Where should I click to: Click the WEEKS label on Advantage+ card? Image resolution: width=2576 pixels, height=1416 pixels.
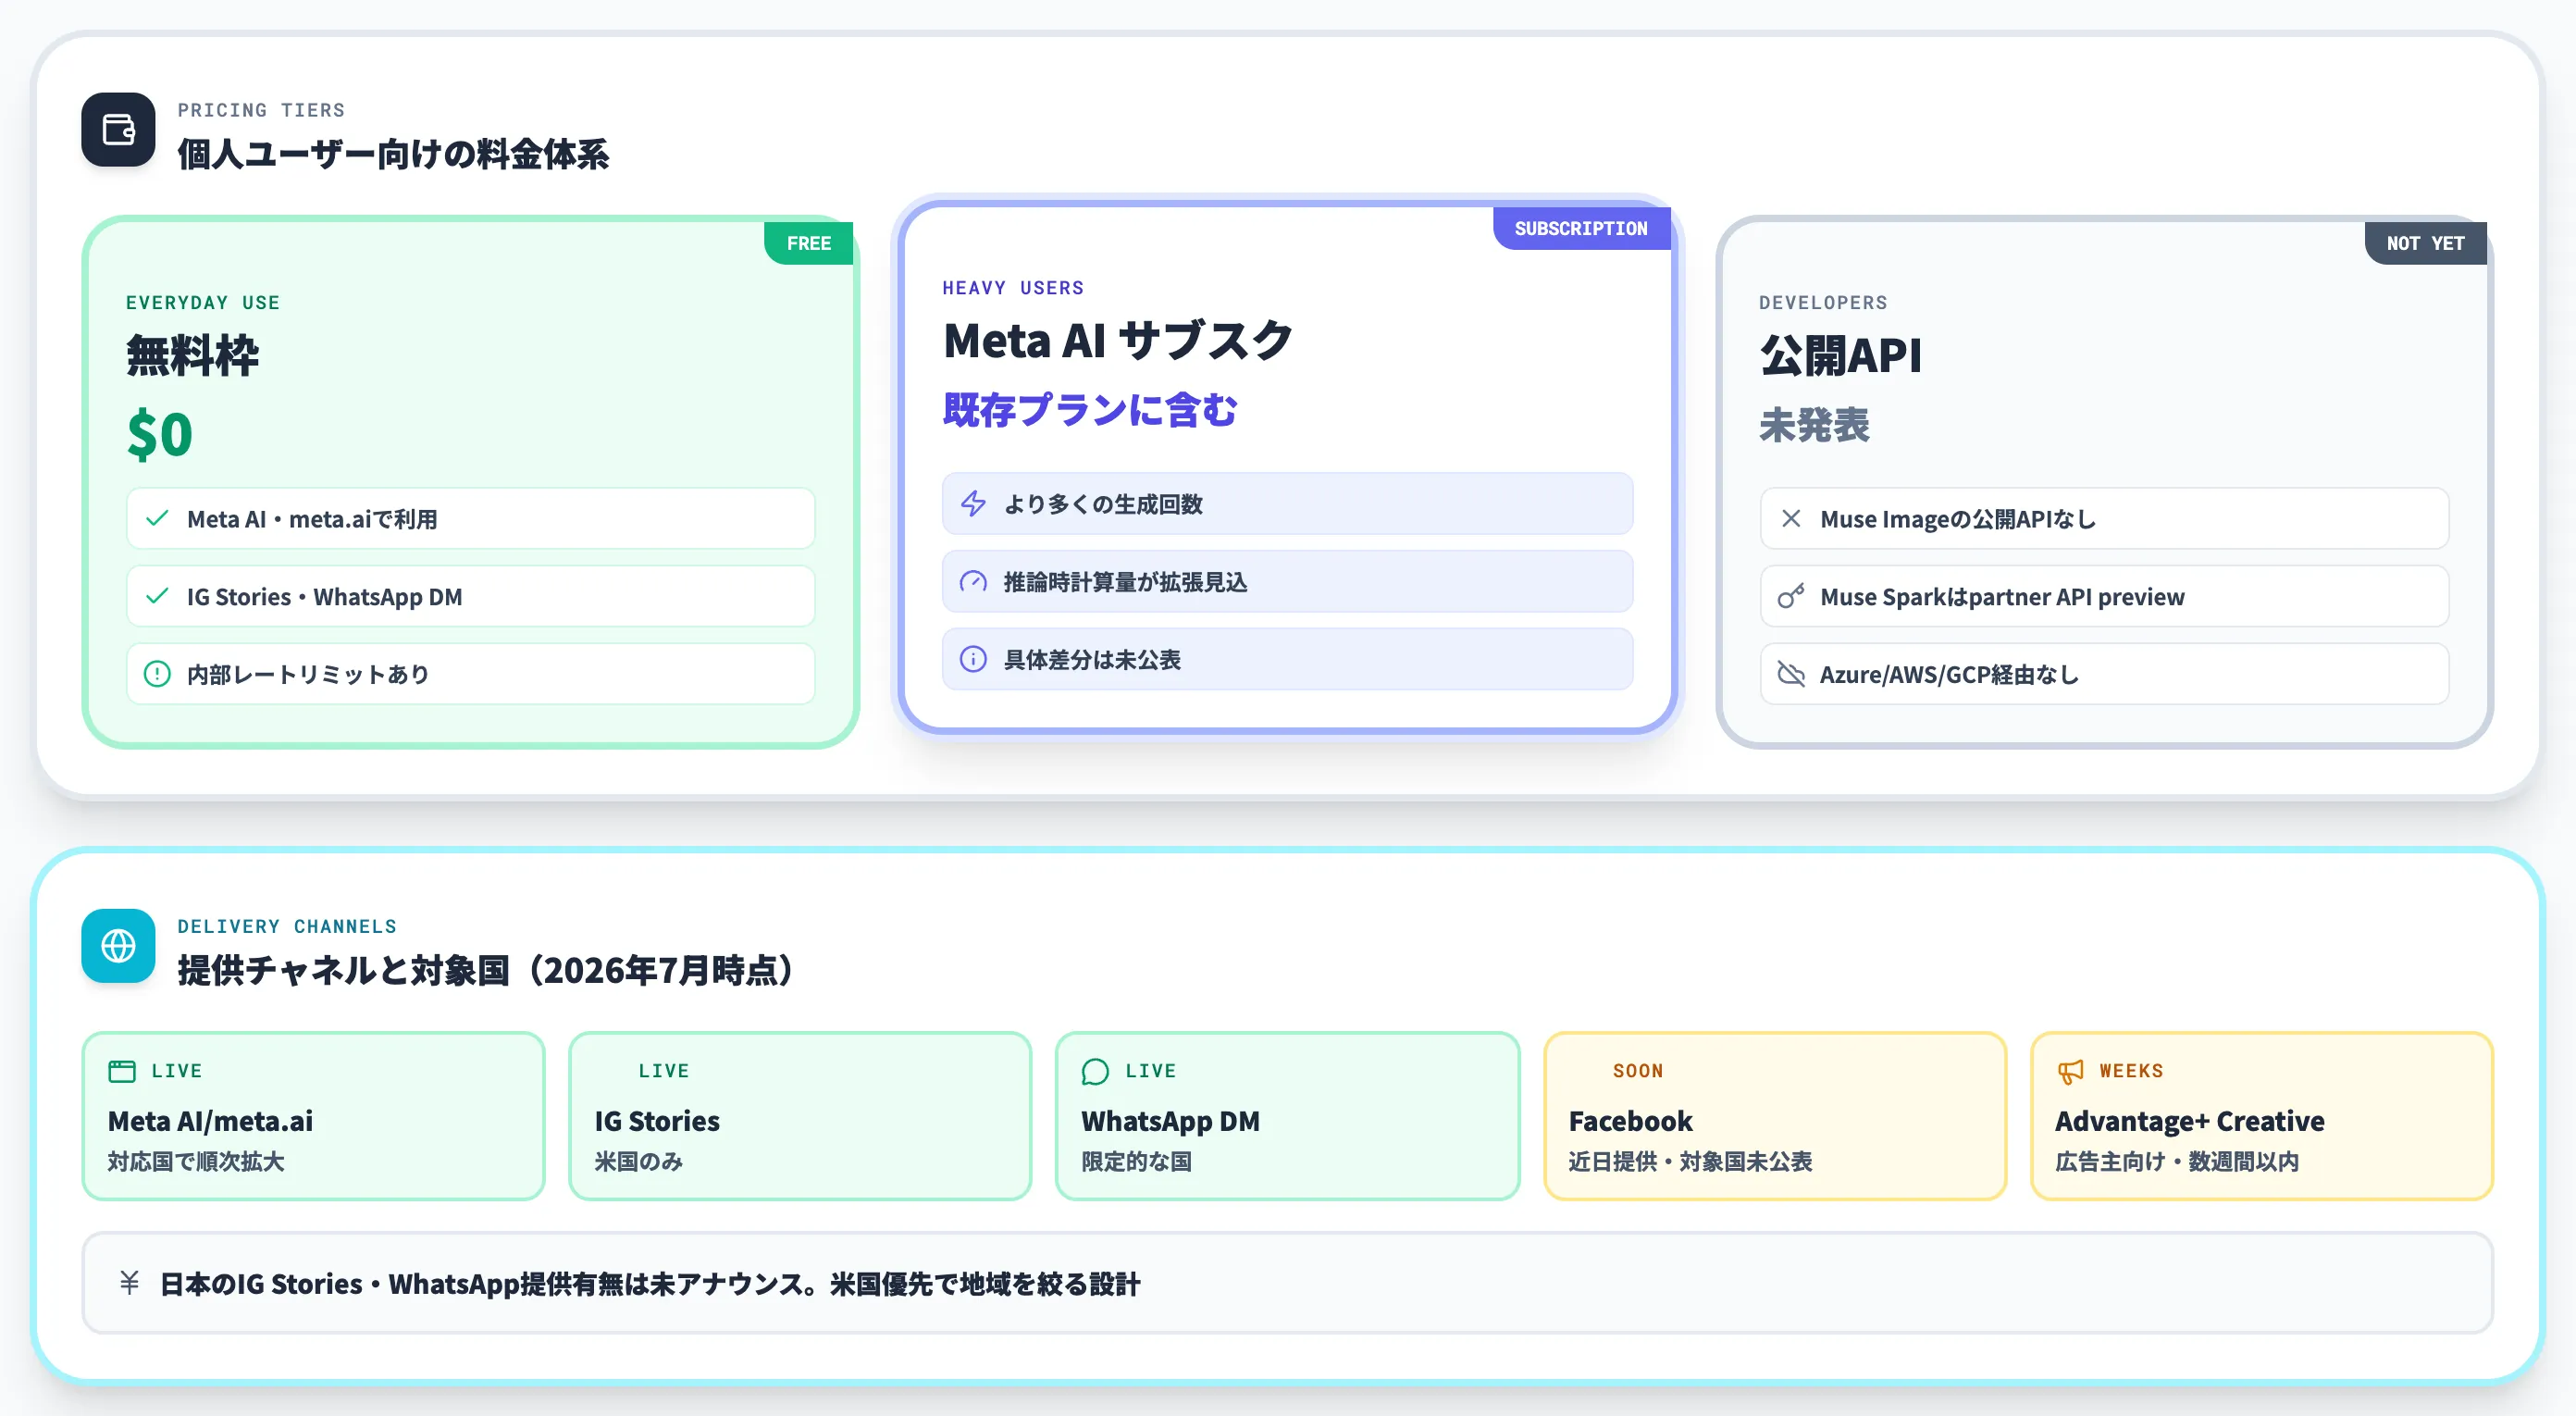point(2131,1071)
